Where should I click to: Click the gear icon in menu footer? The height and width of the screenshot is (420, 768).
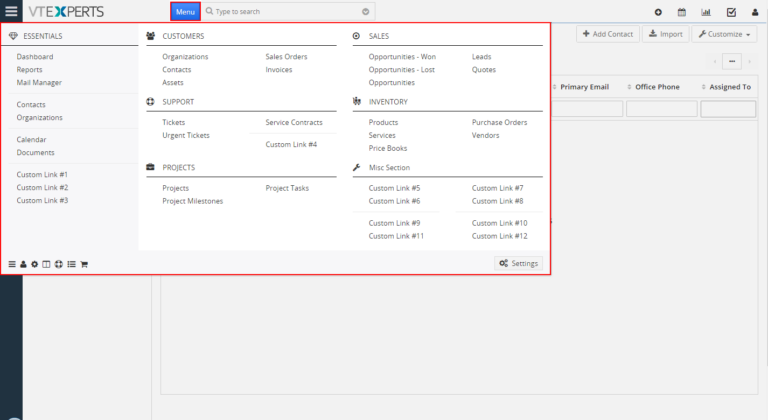coord(35,264)
